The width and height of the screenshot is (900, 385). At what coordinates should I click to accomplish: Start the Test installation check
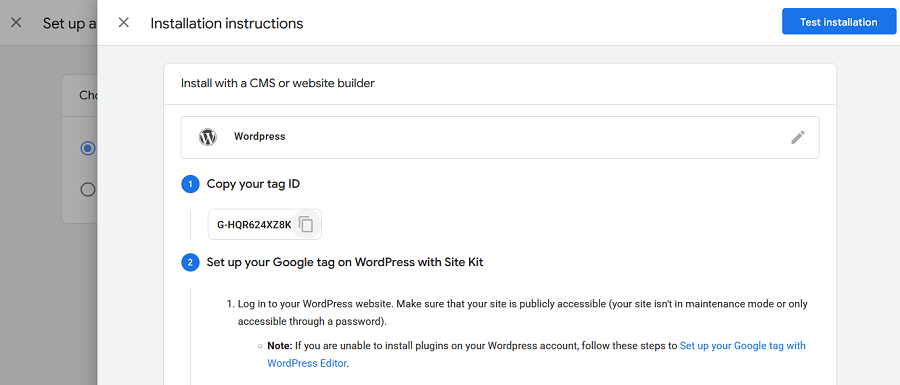839,22
